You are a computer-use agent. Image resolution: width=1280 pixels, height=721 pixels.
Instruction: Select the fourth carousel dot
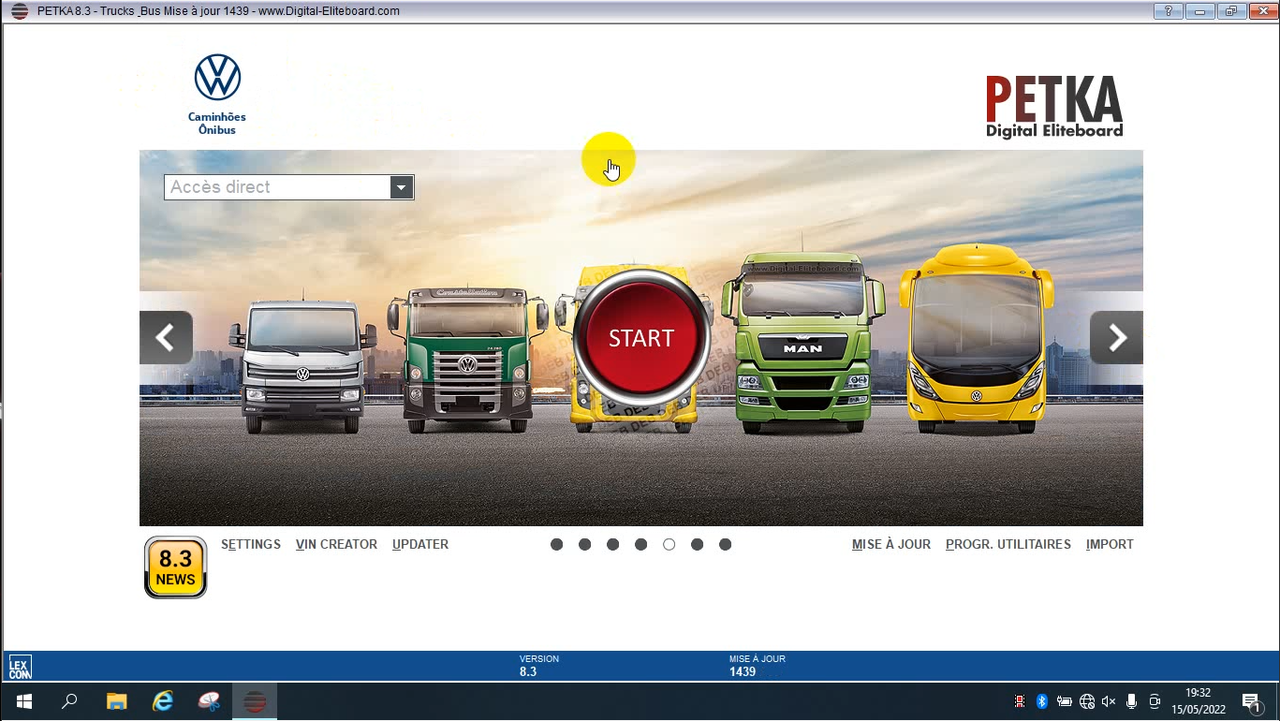coord(641,544)
